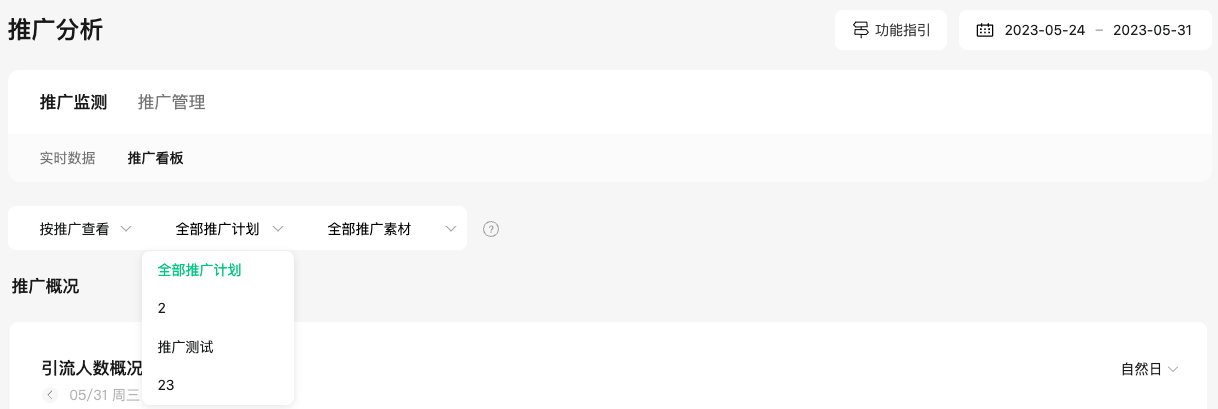Set start date 2023-05-24 field
1218x409 pixels.
pyautogui.click(x=1045, y=30)
